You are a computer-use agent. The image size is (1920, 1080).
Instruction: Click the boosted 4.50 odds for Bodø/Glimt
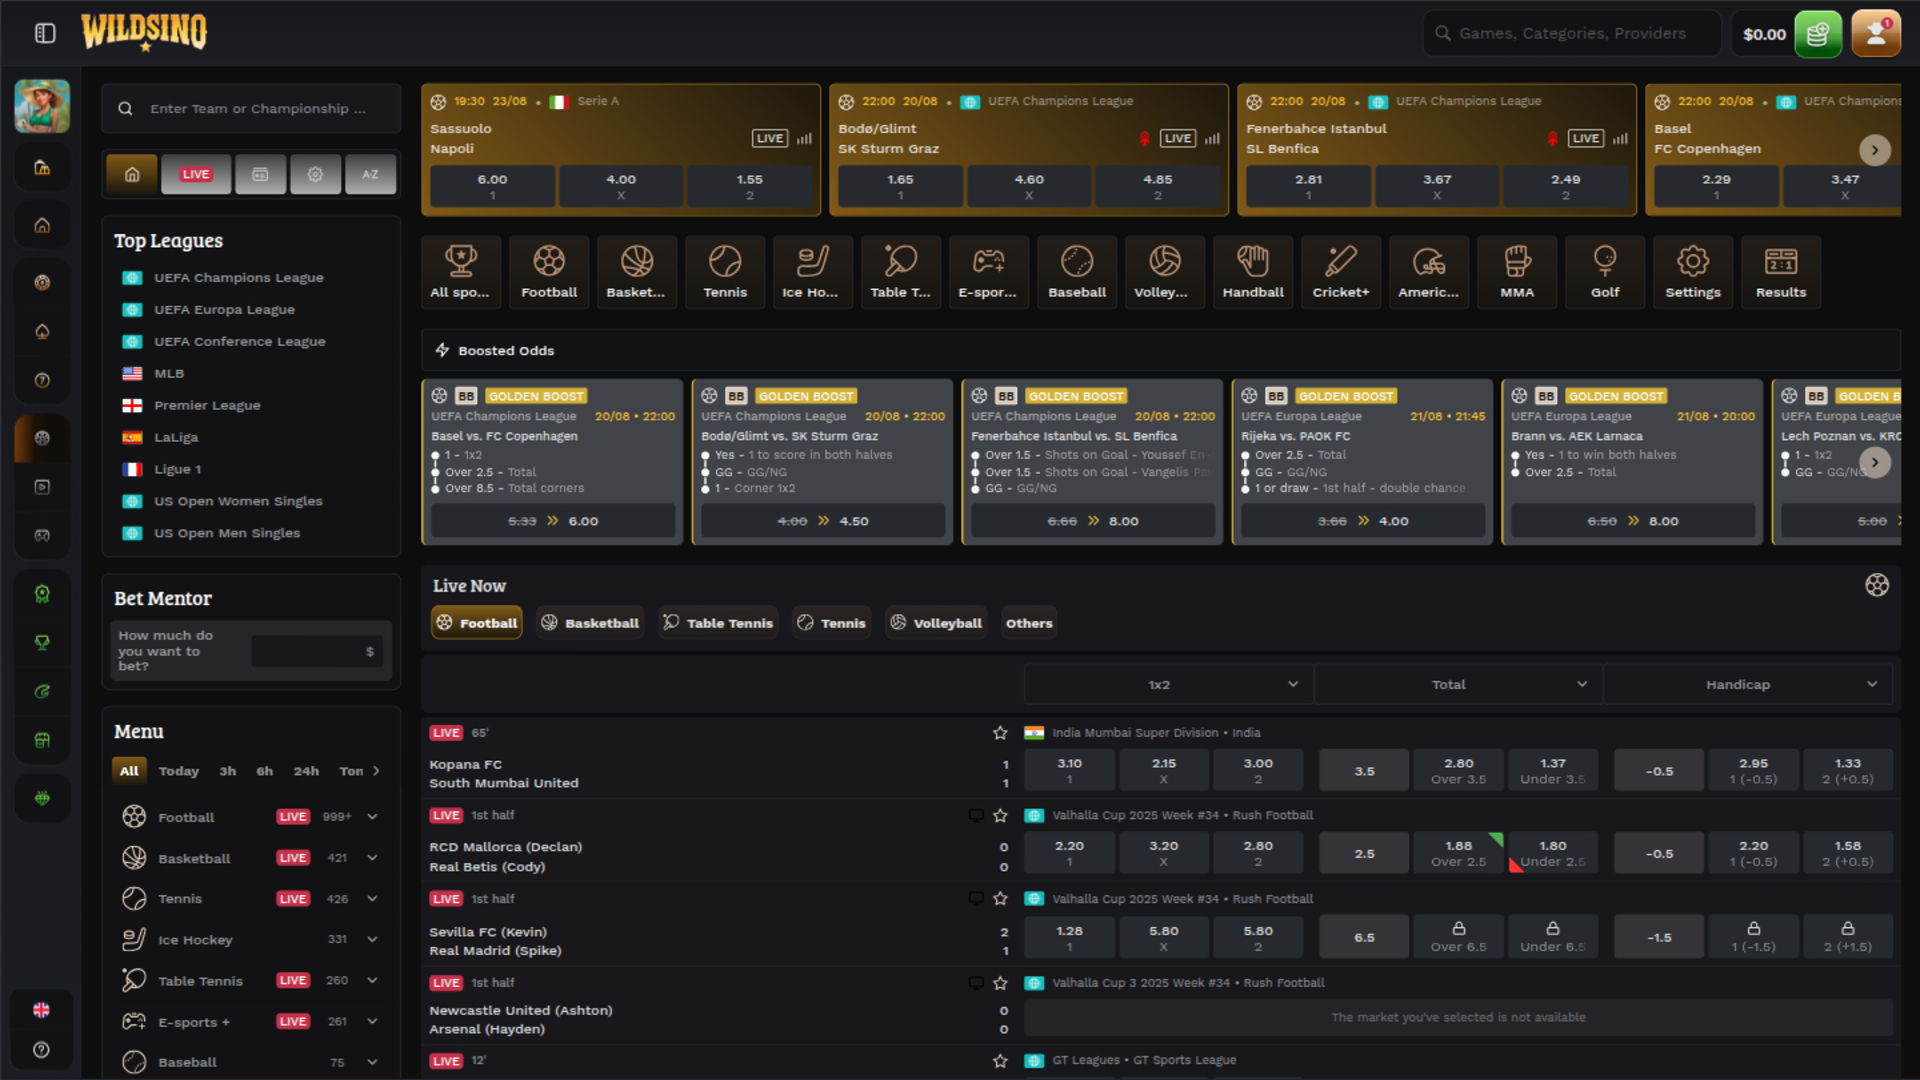pos(822,520)
